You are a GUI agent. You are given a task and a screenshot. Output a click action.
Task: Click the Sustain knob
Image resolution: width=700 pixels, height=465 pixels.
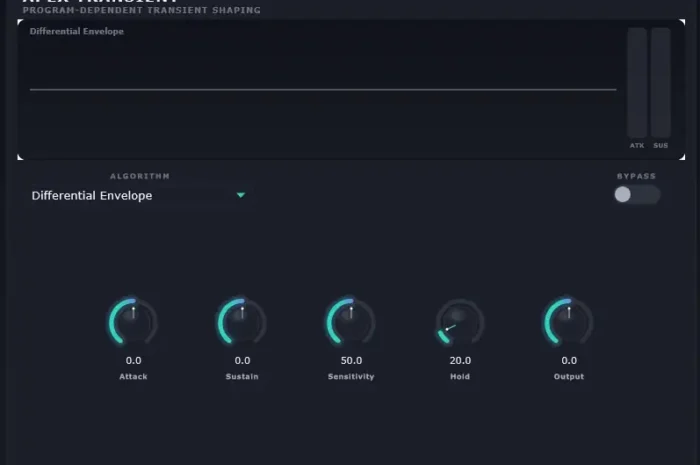pos(242,322)
